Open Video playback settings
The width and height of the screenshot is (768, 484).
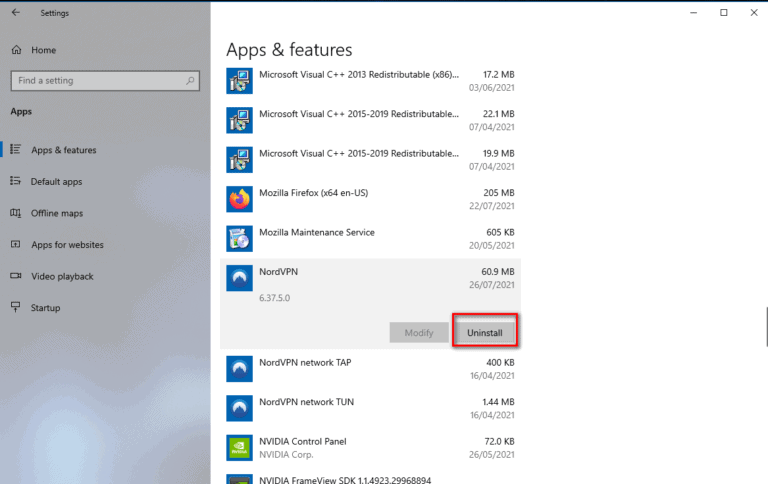62,276
